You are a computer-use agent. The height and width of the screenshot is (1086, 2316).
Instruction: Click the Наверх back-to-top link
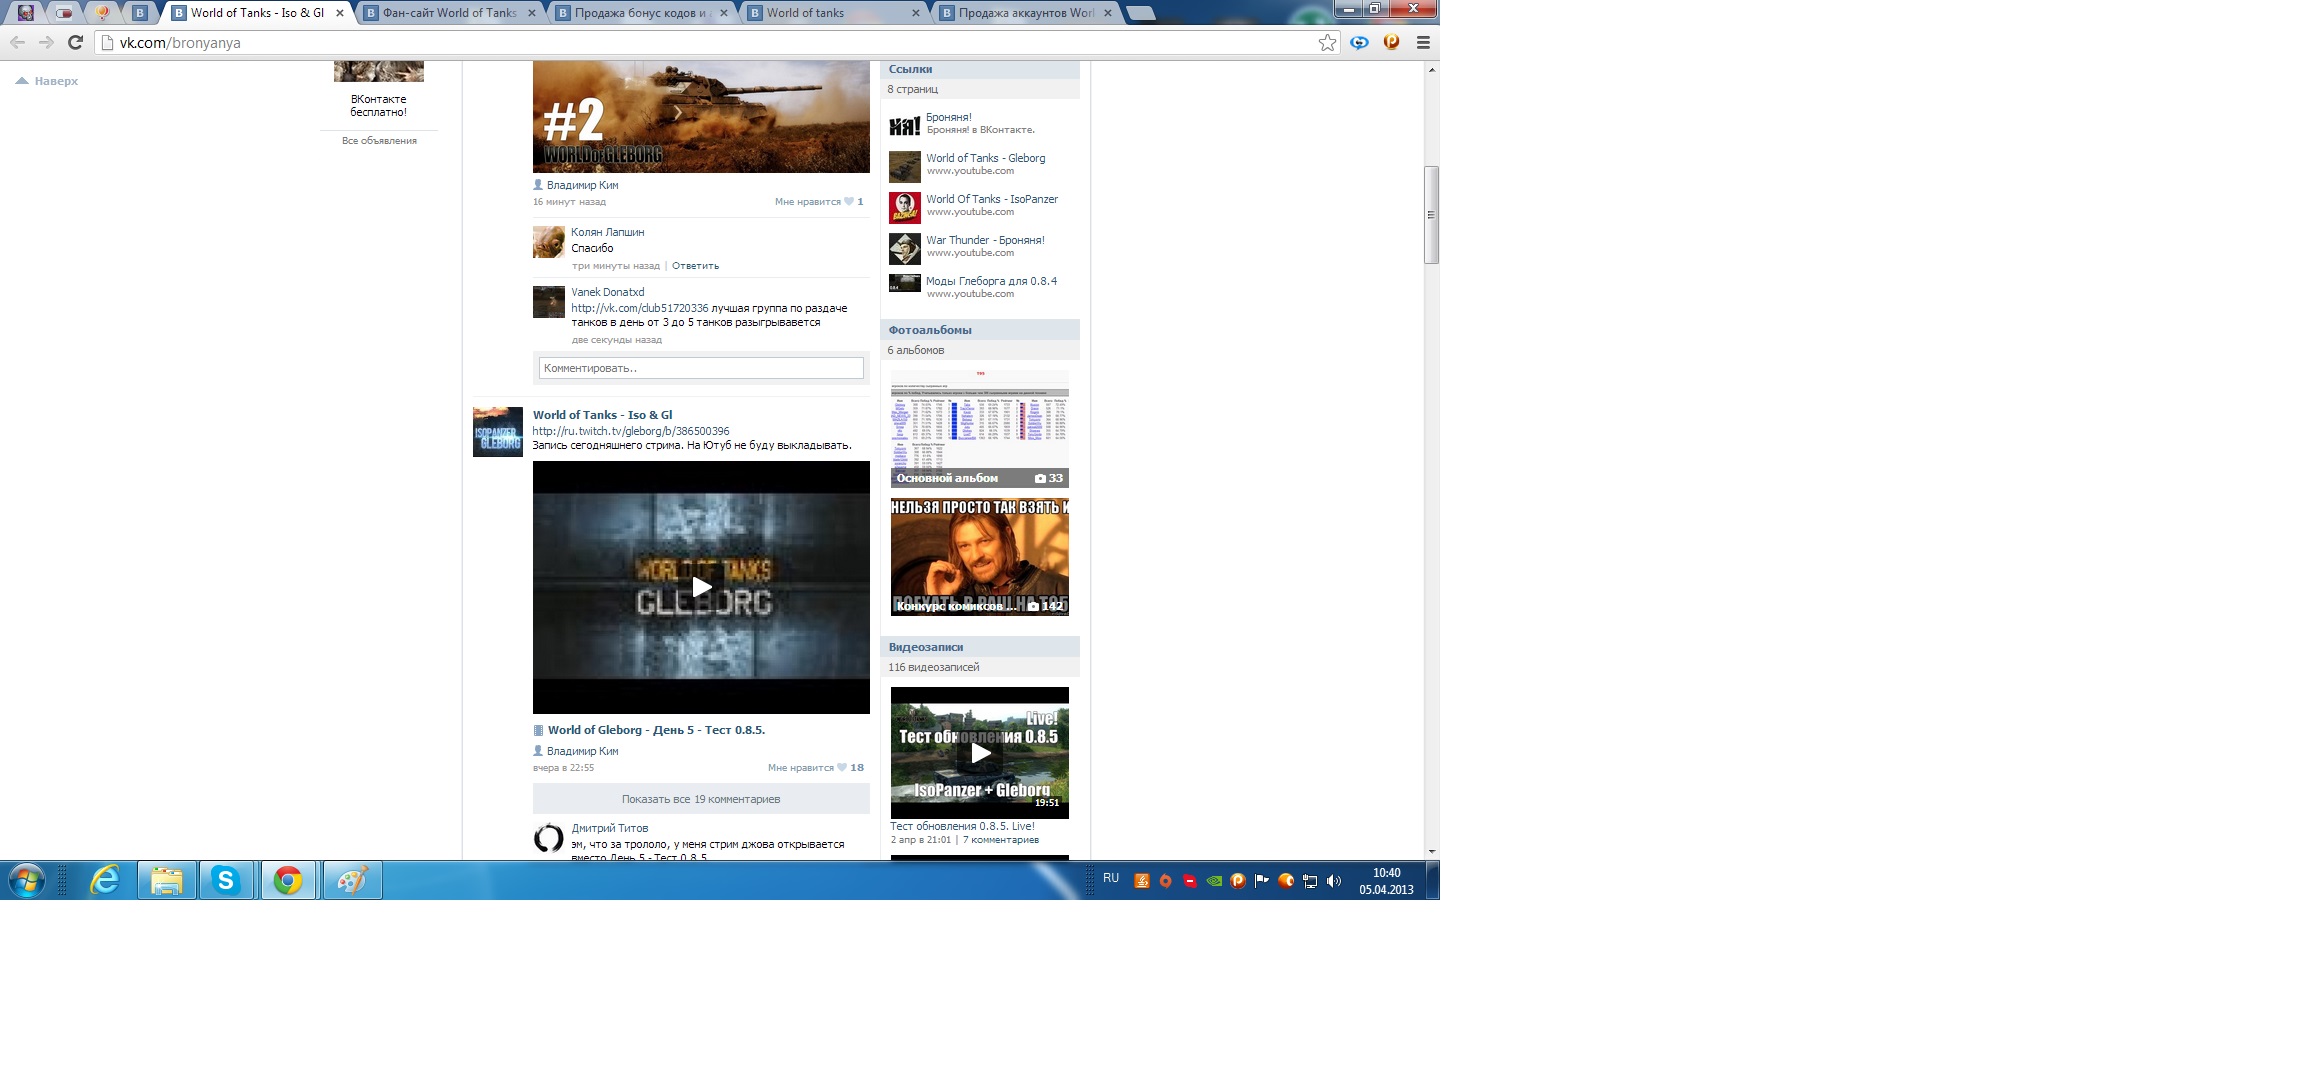pyautogui.click(x=47, y=81)
